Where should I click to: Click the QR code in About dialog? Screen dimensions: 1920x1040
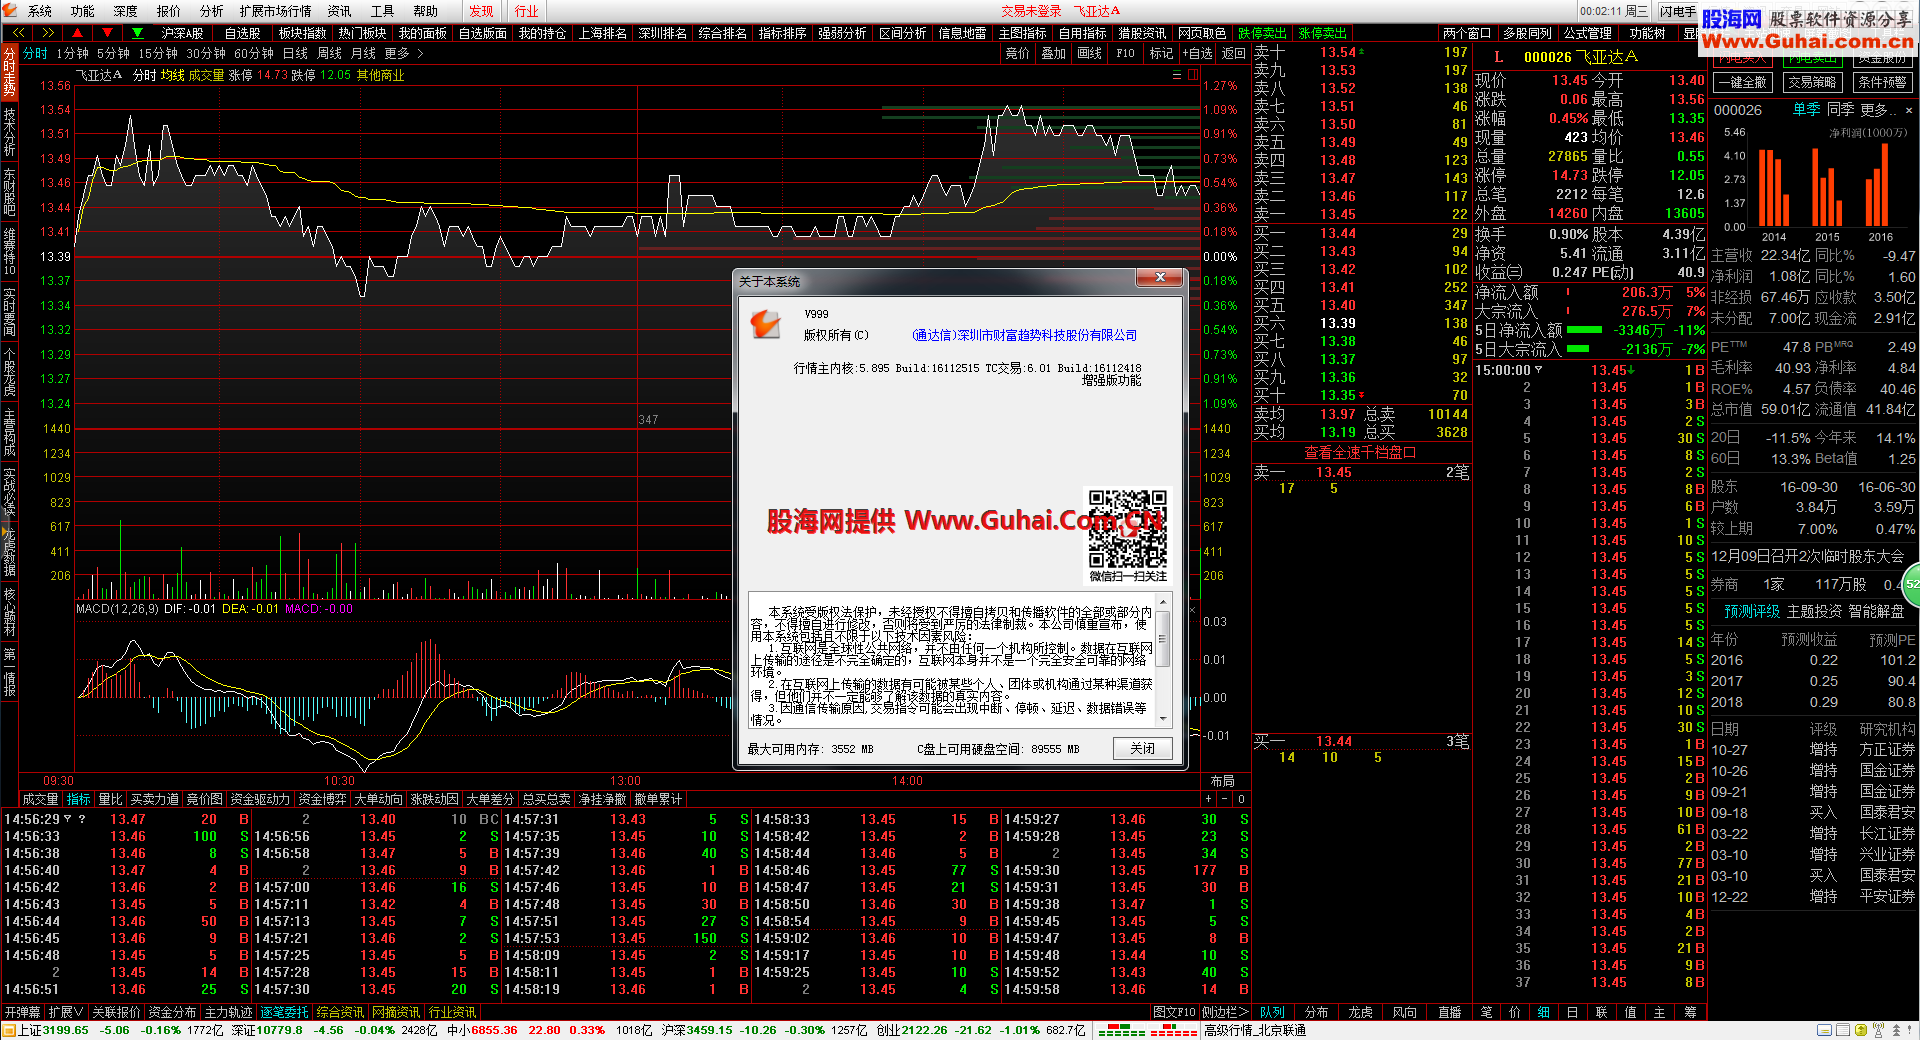pyautogui.click(x=1128, y=528)
